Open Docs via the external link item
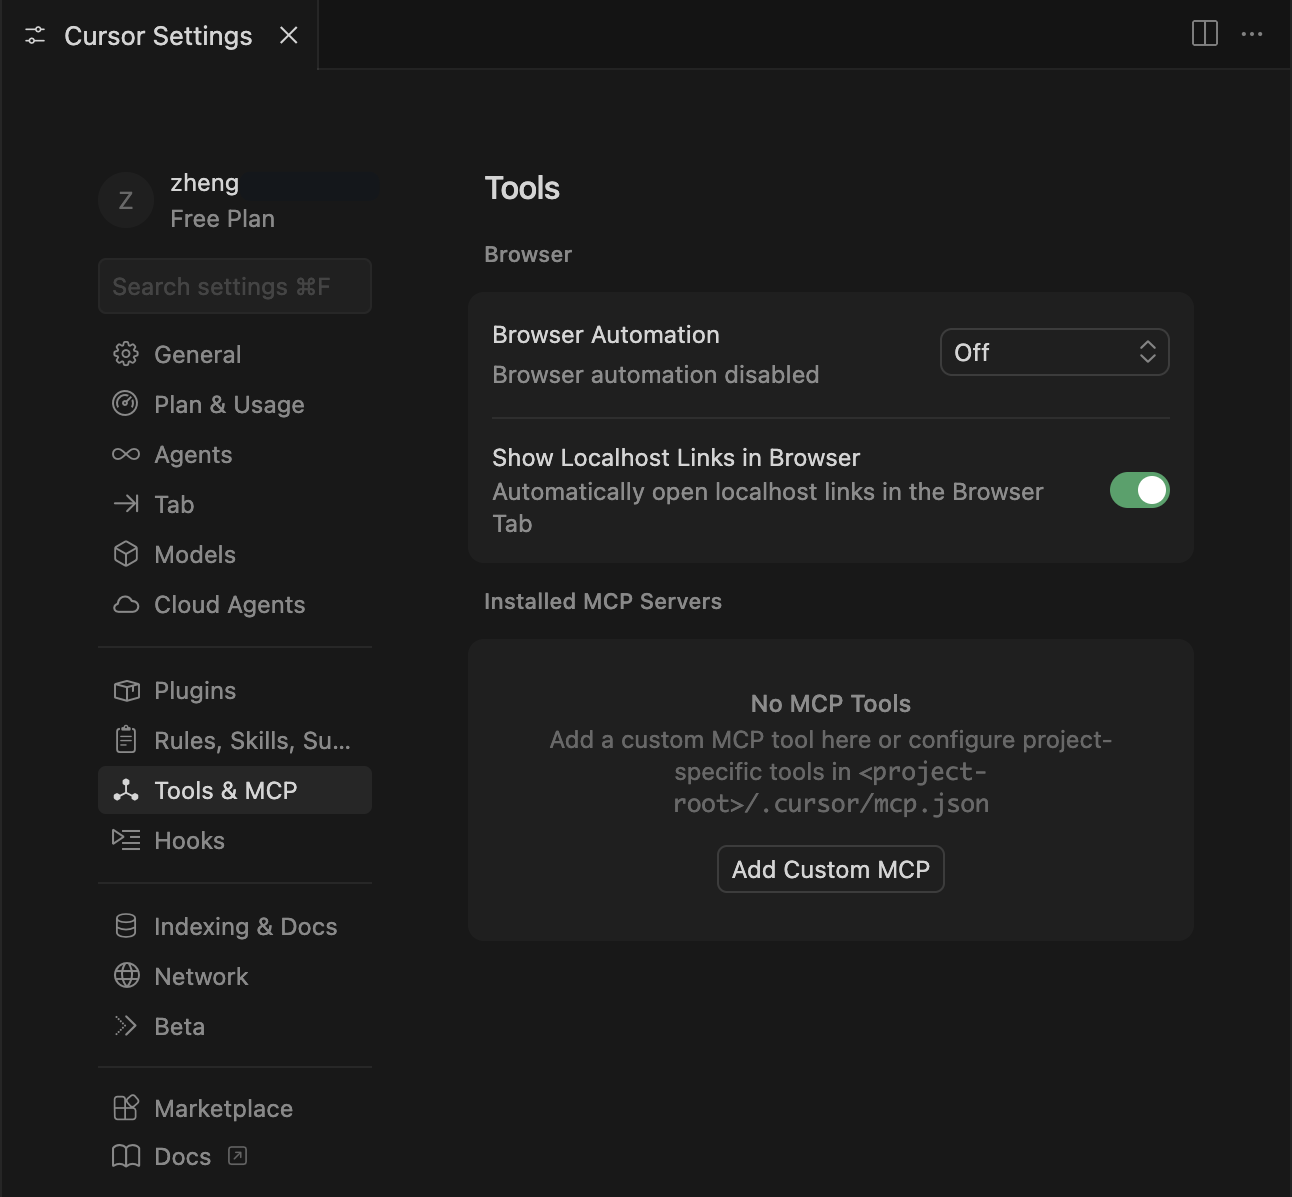Screen dimensions: 1292x1197 (181, 1156)
